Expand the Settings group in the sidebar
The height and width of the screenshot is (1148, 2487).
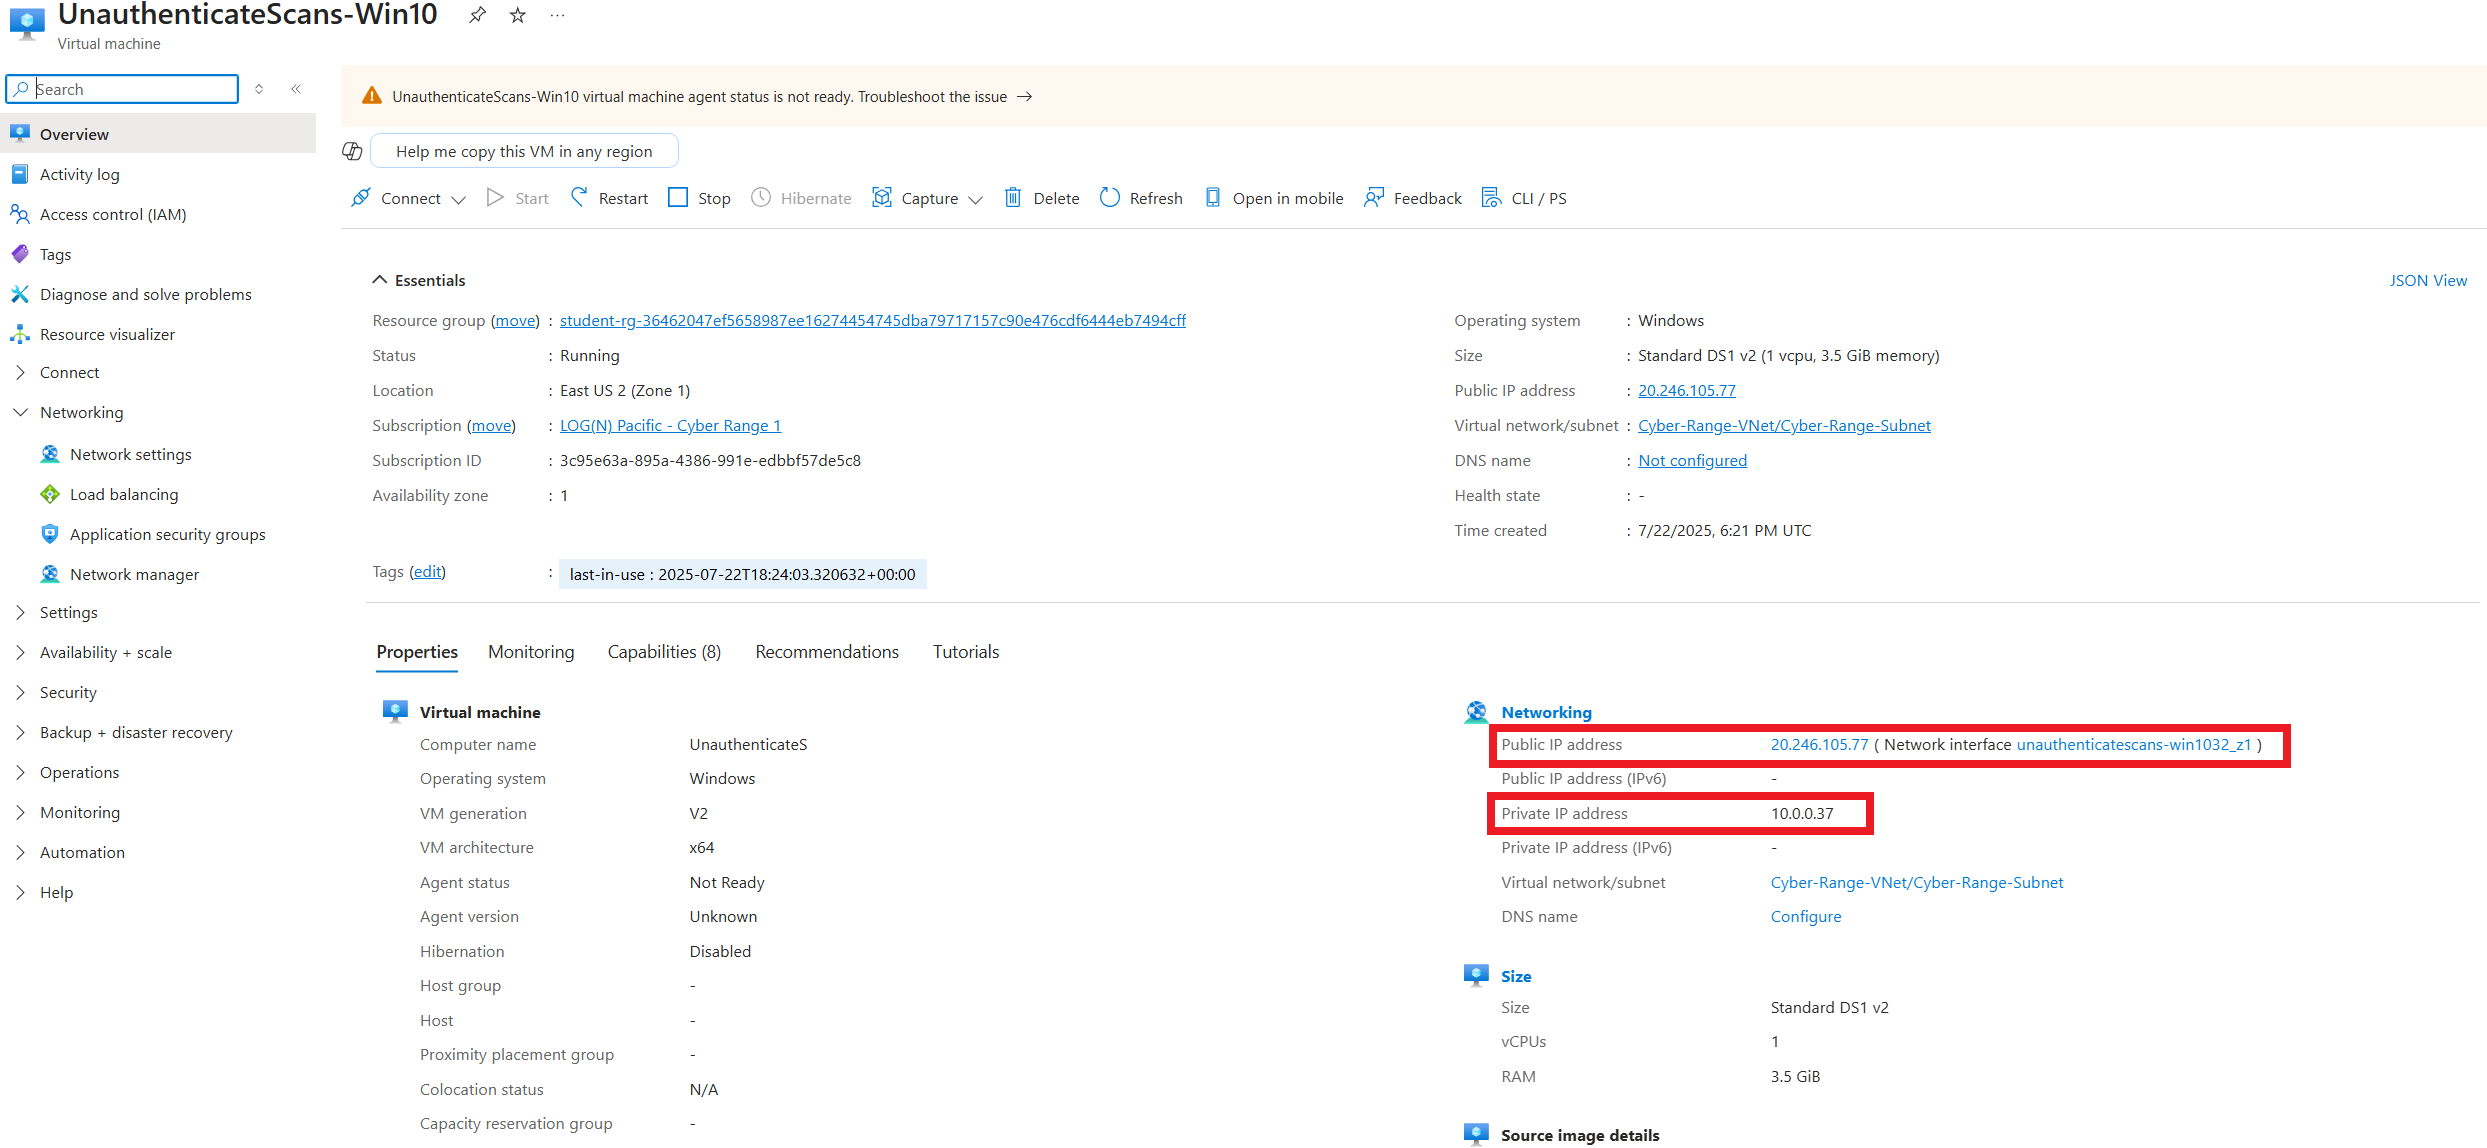(20, 612)
